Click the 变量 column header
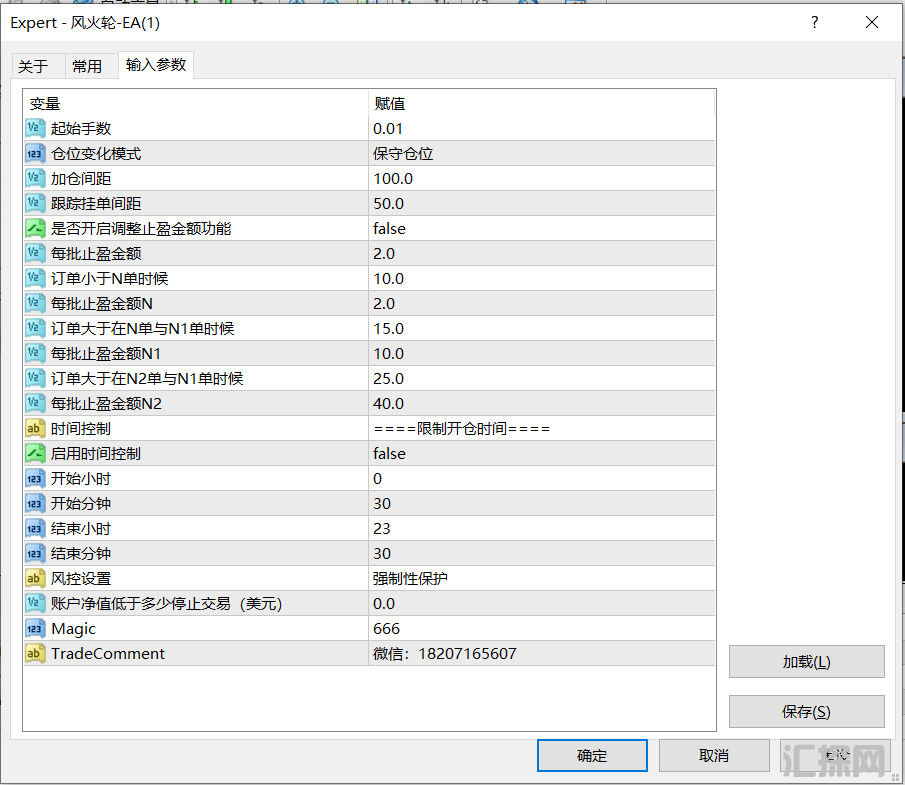This screenshot has width=905, height=785. coord(196,103)
